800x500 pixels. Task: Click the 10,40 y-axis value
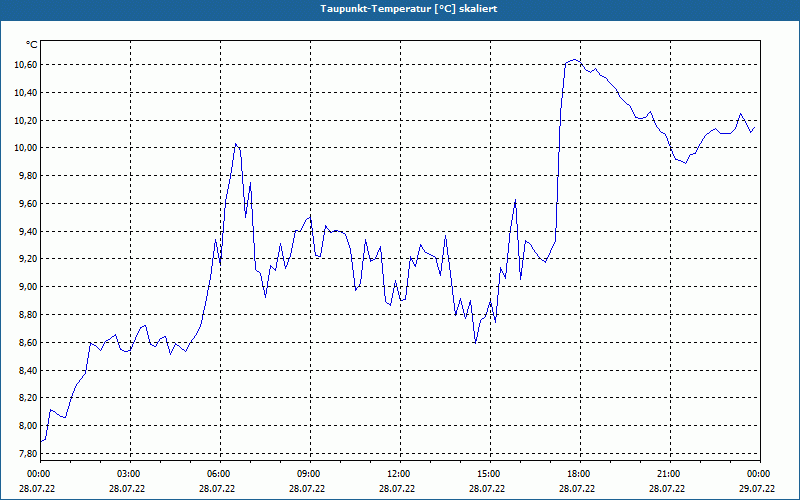[26, 92]
